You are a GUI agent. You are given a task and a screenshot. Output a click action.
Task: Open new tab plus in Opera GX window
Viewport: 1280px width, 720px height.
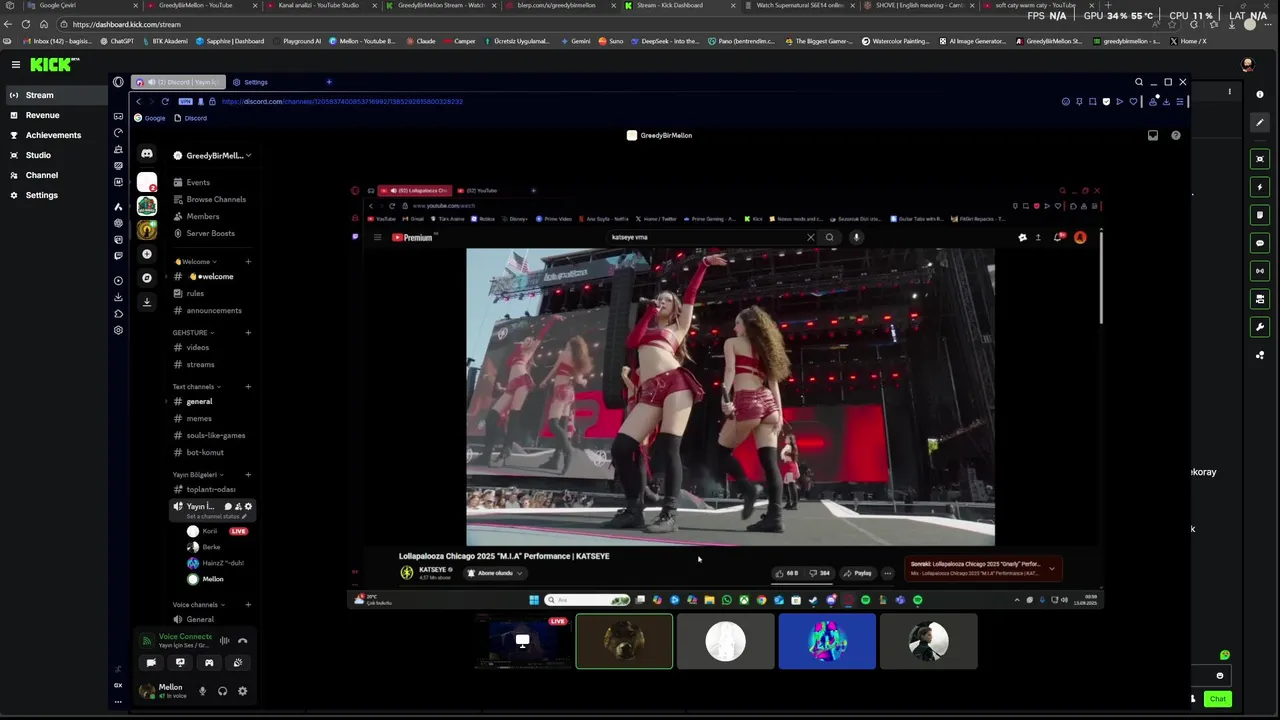(329, 82)
